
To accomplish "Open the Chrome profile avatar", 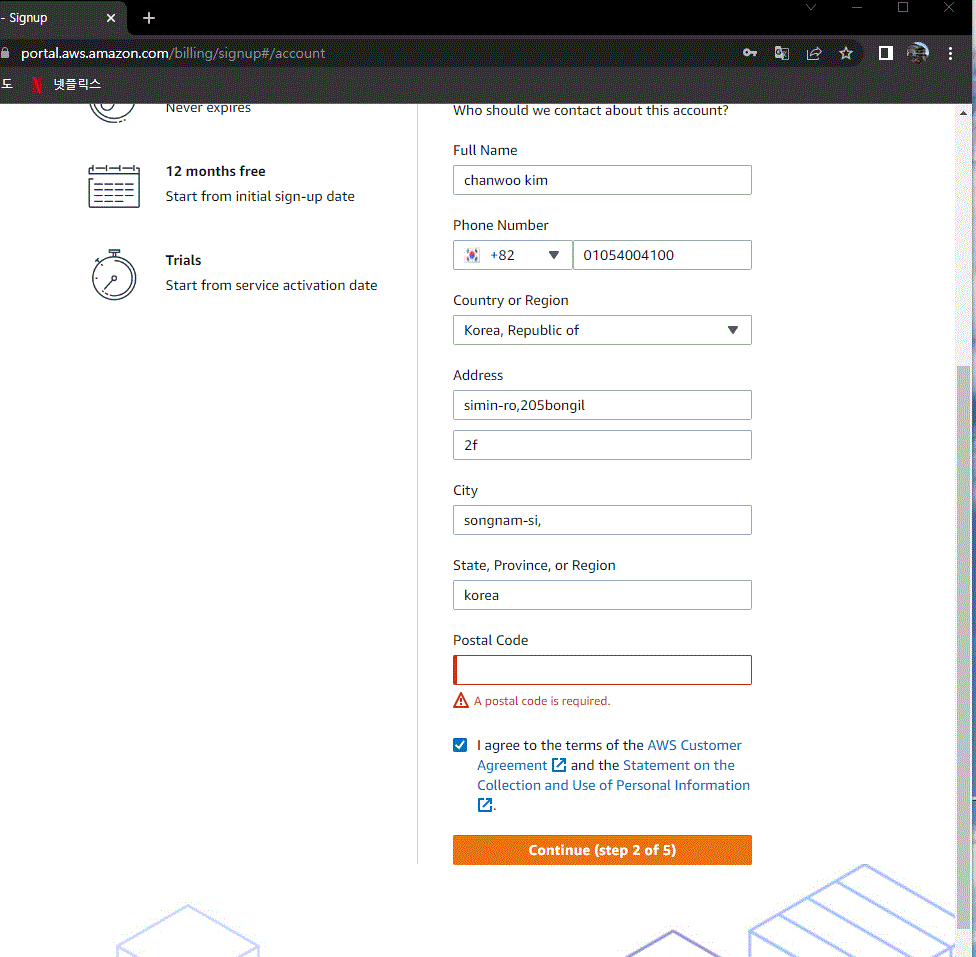I will coord(917,53).
